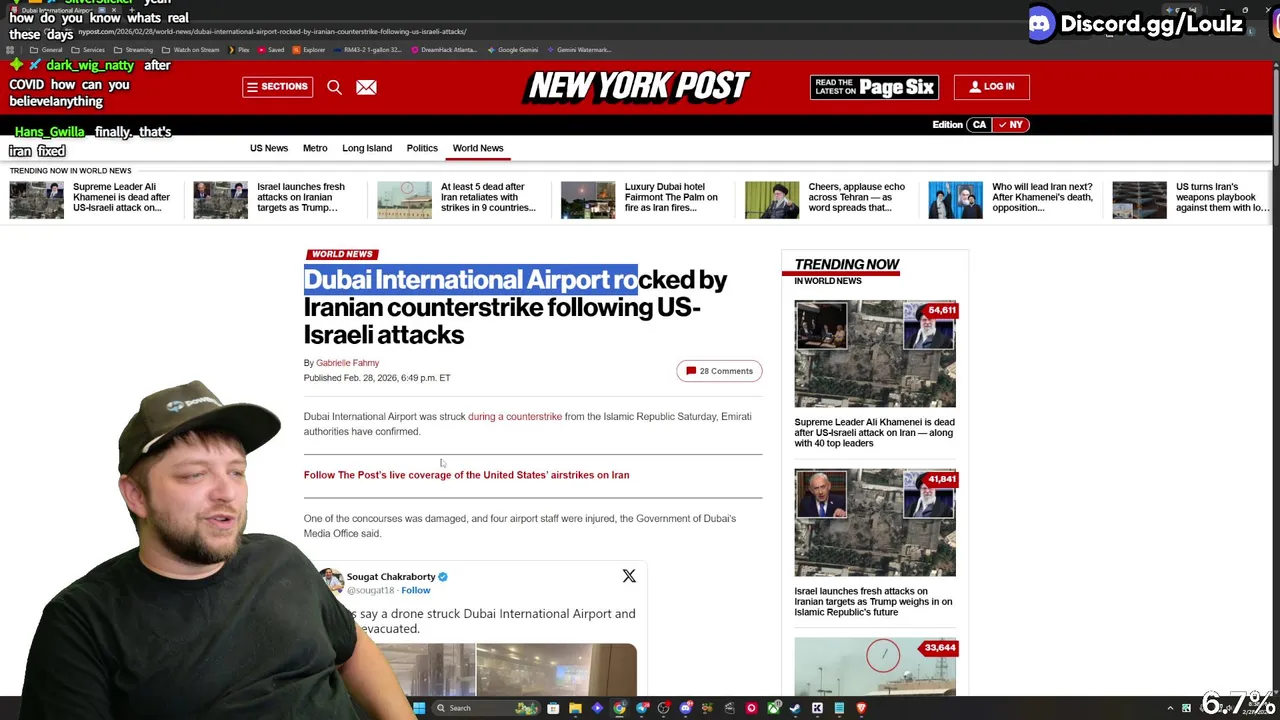This screenshot has width=1280, height=720.
Task: Open sidebar thumbnail with 33,644 count
Action: click(875, 667)
